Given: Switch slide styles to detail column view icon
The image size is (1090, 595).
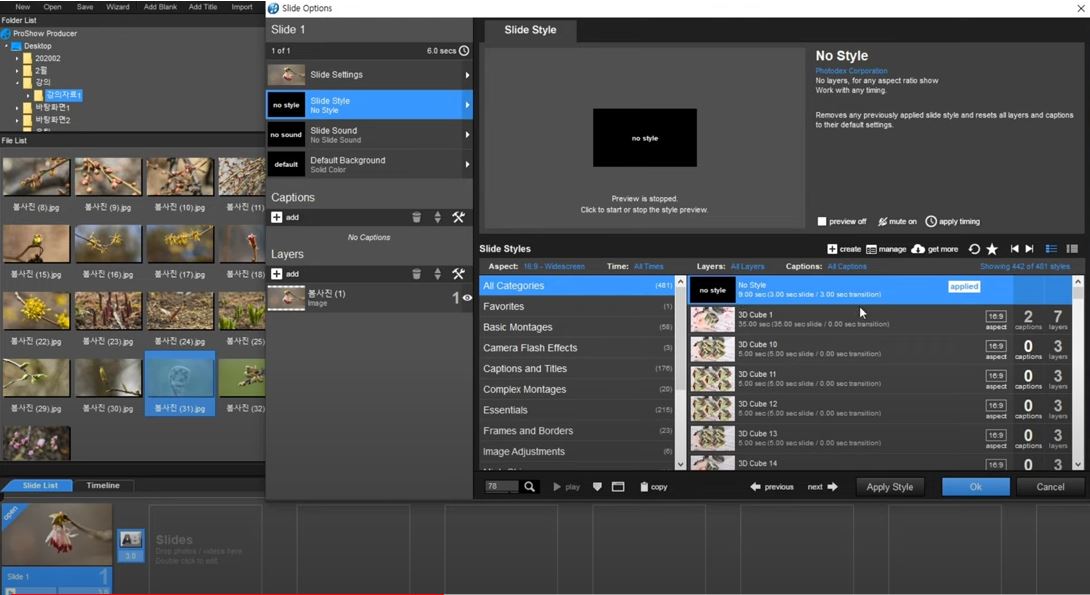Looking at the screenshot, I should pos(1072,249).
